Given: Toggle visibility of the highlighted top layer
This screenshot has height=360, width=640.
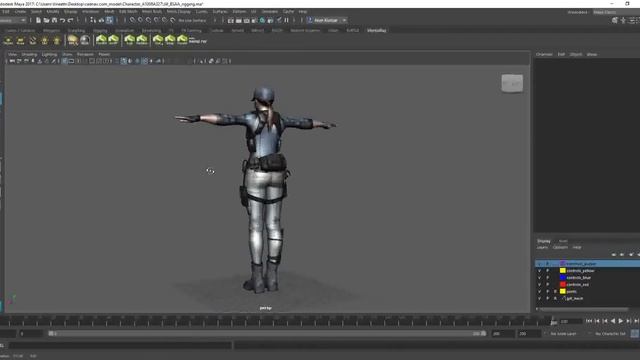Looking at the screenshot, I should (539, 264).
